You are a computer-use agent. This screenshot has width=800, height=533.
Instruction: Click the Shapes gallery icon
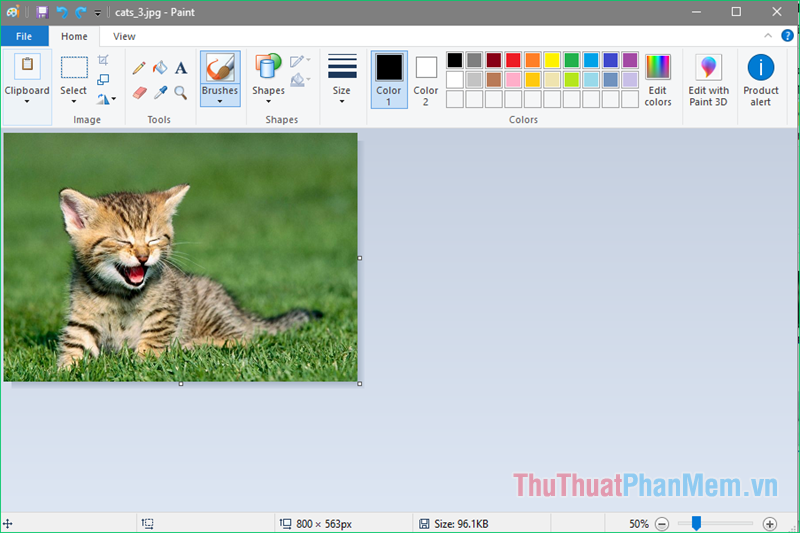click(268, 66)
